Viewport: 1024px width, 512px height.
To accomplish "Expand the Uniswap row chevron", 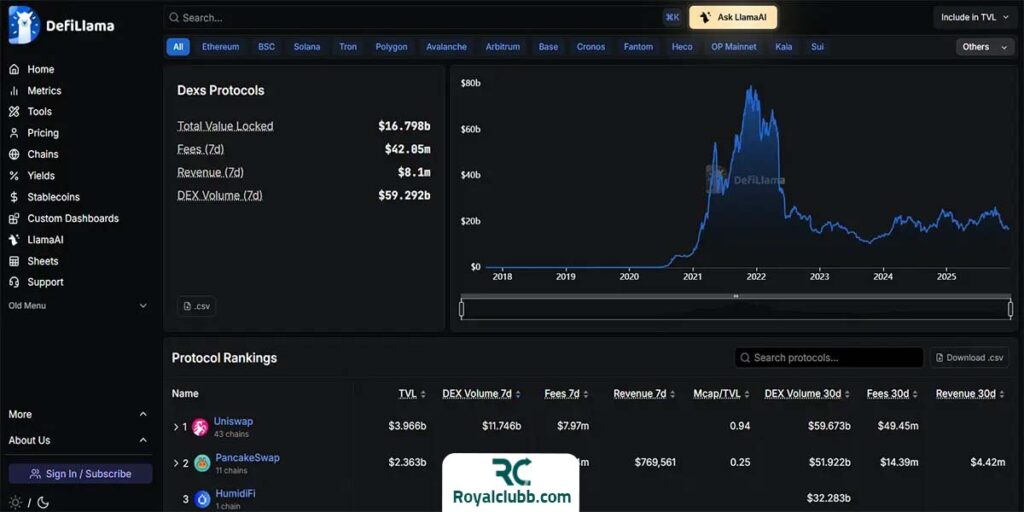I will pyautogui.click(x=176, y=427).
